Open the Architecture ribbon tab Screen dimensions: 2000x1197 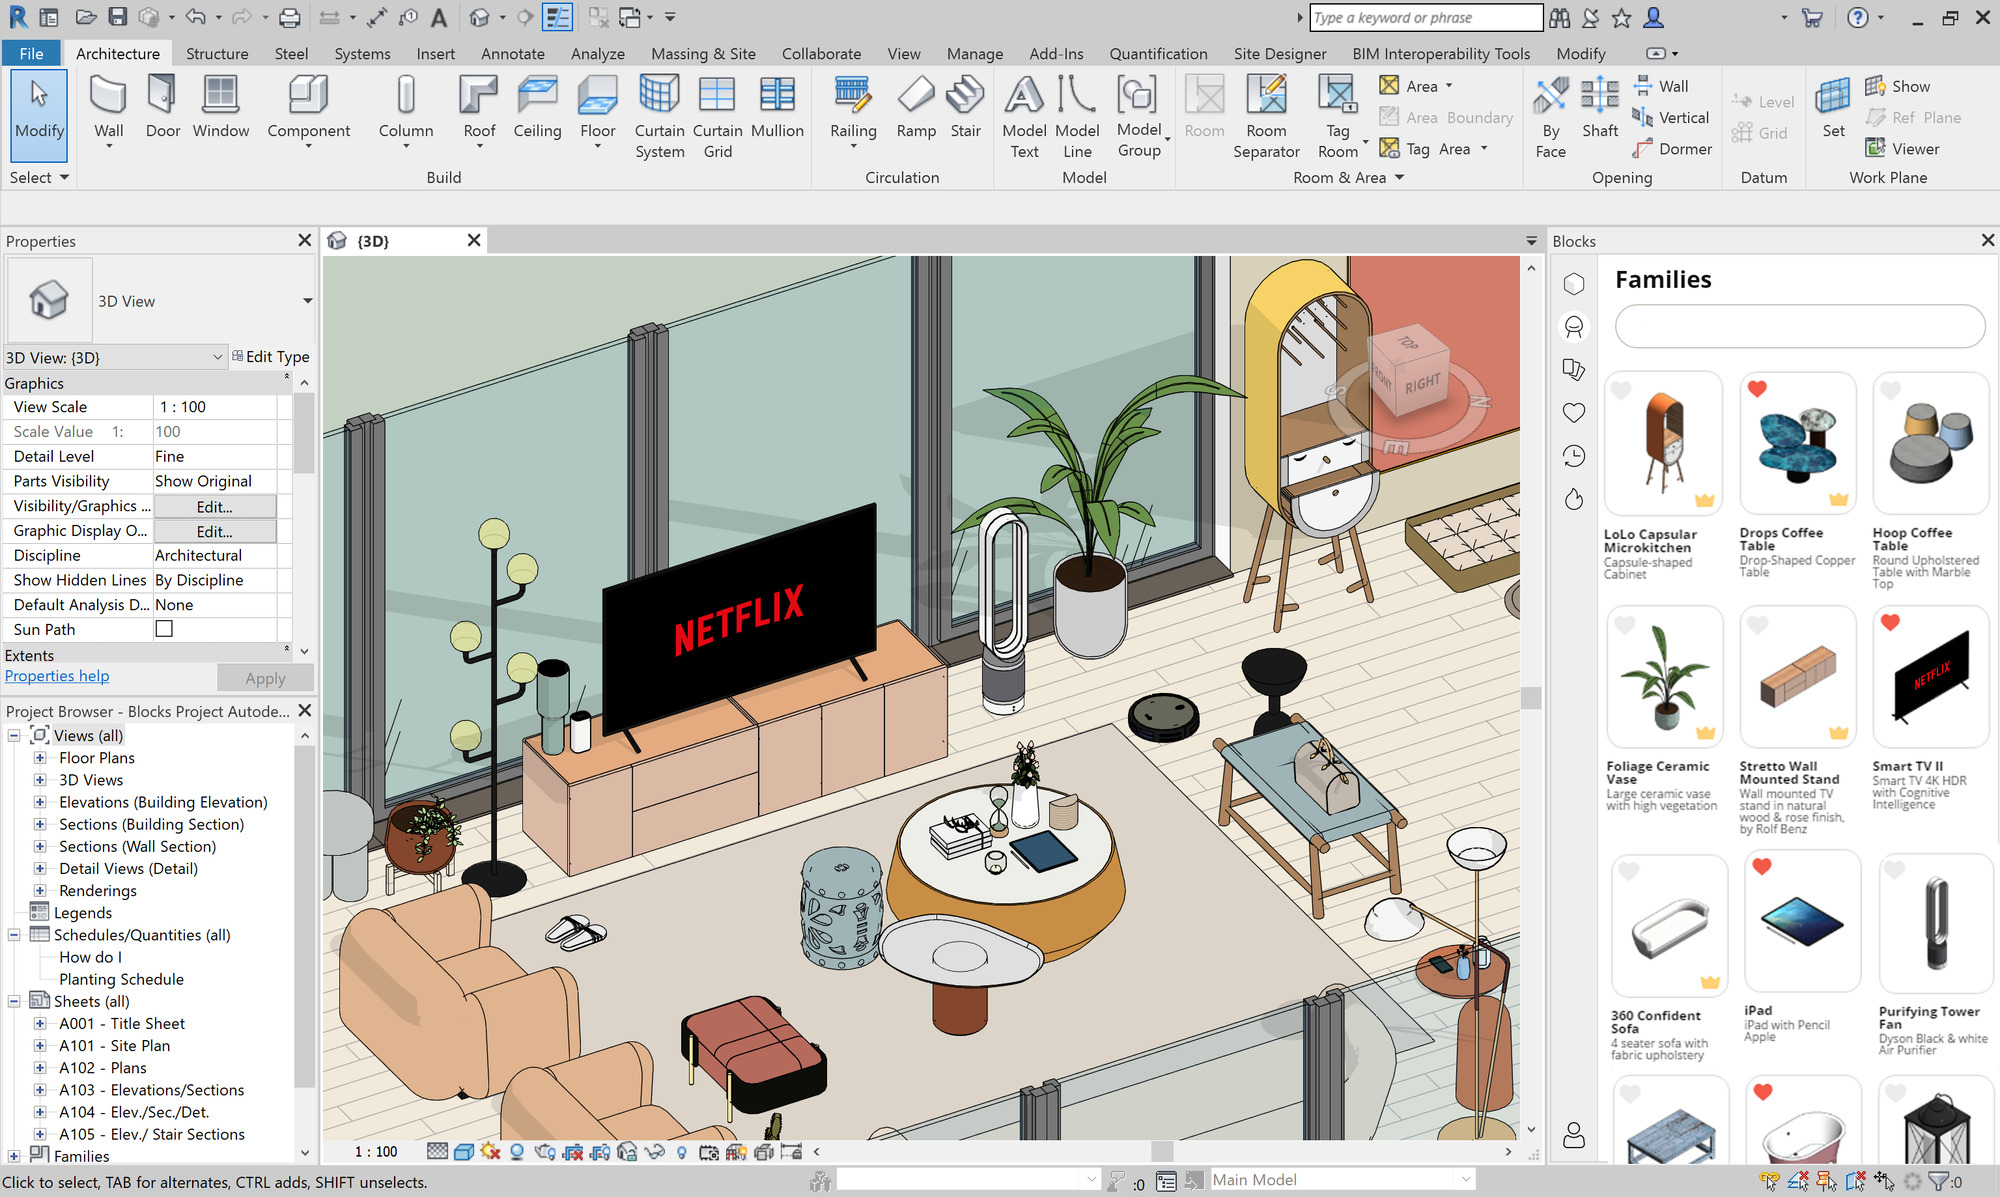tap(118, 53)
